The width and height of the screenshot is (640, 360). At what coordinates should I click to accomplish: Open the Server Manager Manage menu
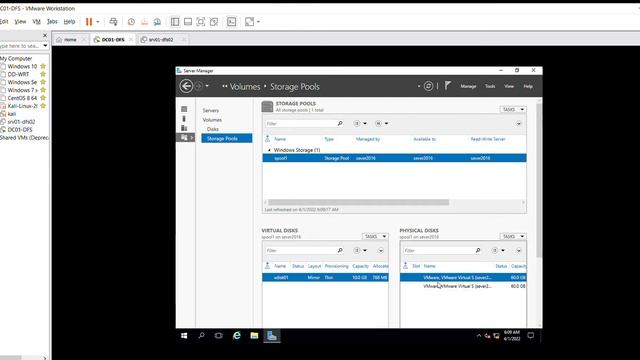coord(468,86)
